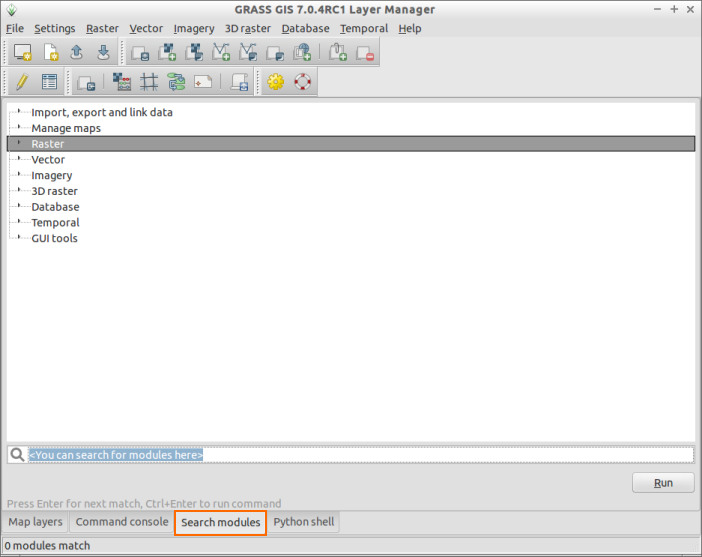
Task: Open the 3D raster menu
Action: pyautogui.click(x=248, y=29)
